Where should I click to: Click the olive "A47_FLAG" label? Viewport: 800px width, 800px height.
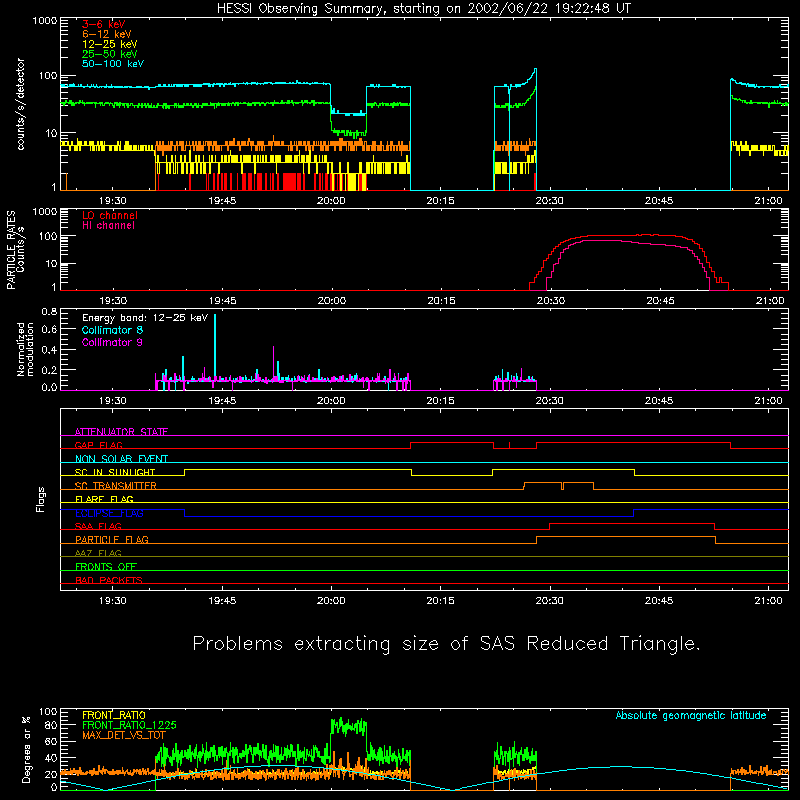(98, 553)
